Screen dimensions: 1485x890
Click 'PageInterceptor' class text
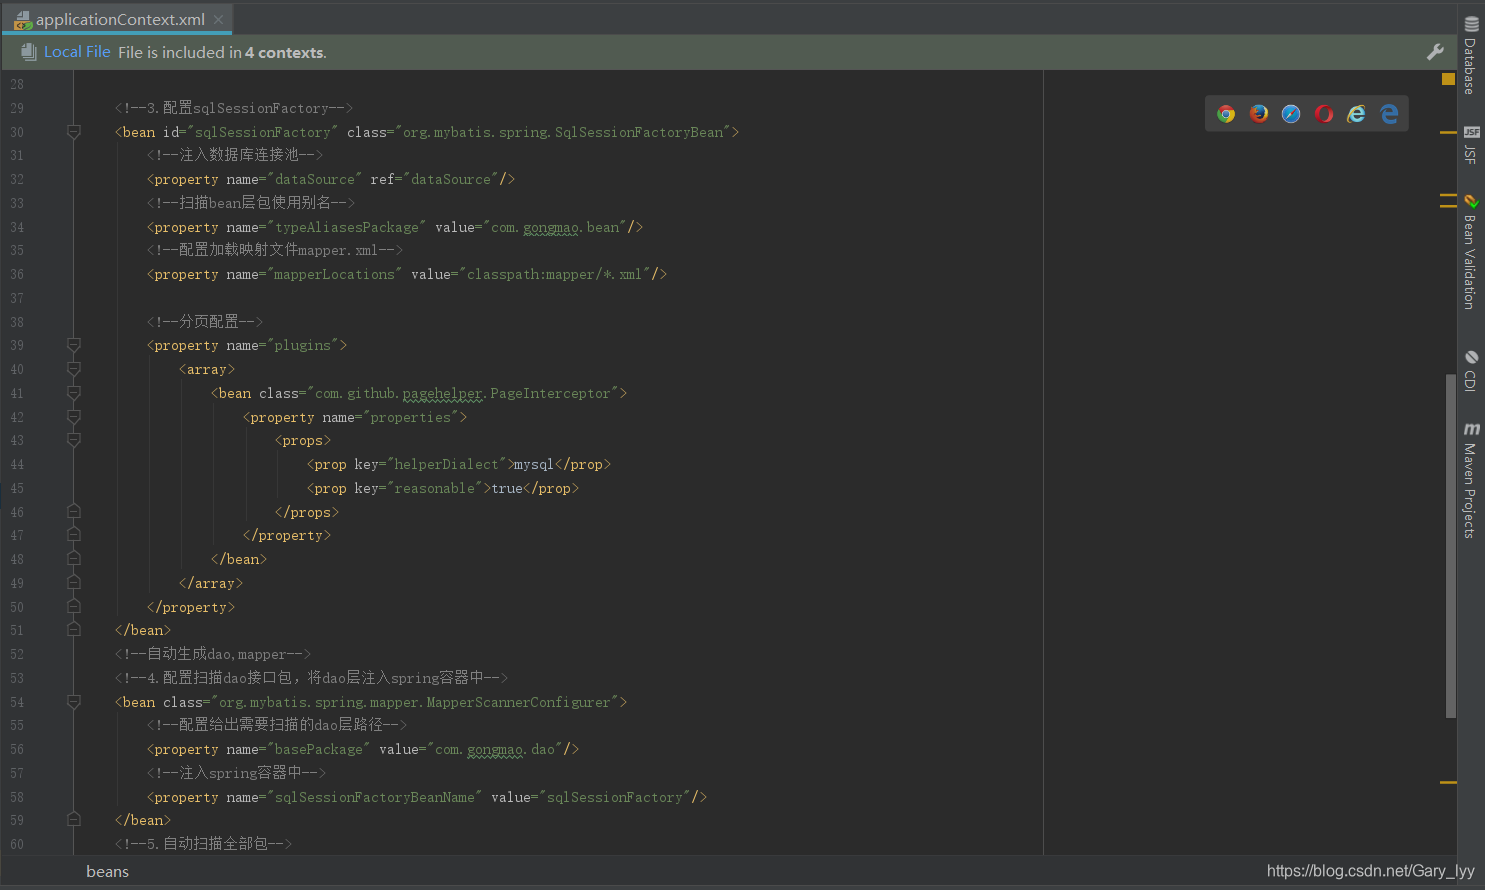tap(550, 393)
